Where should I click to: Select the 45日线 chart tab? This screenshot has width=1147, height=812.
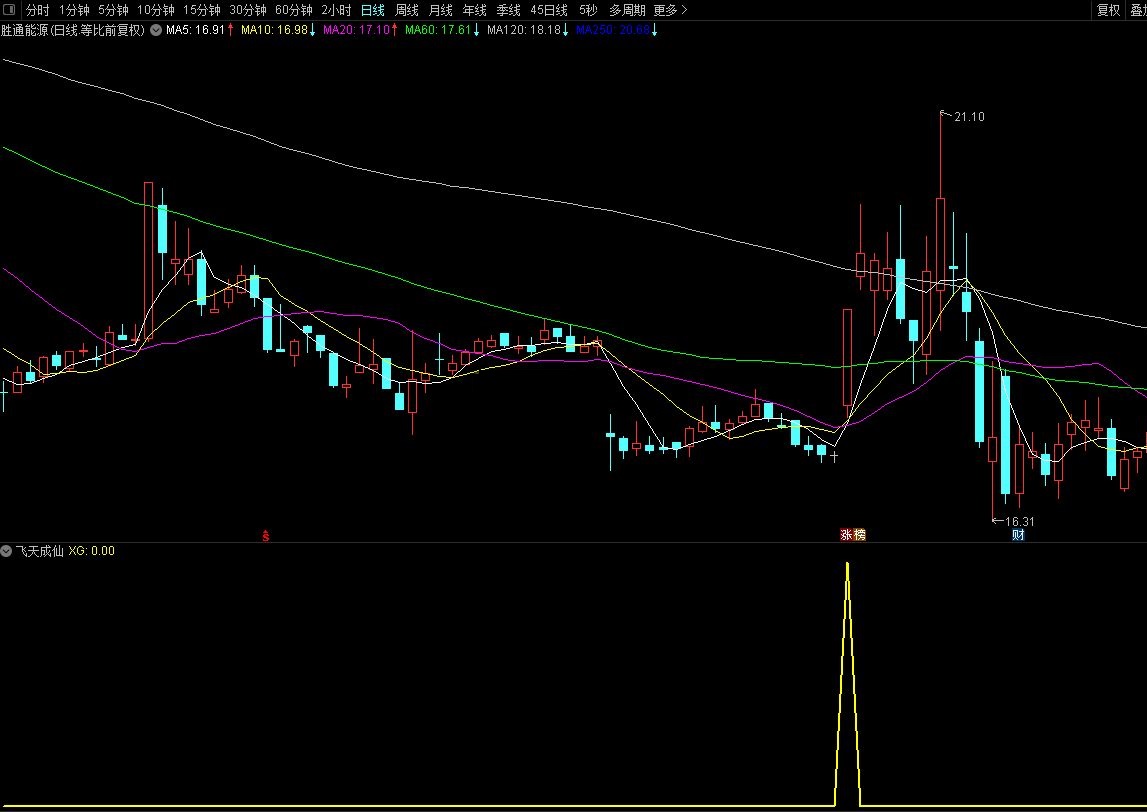(549, 10)
